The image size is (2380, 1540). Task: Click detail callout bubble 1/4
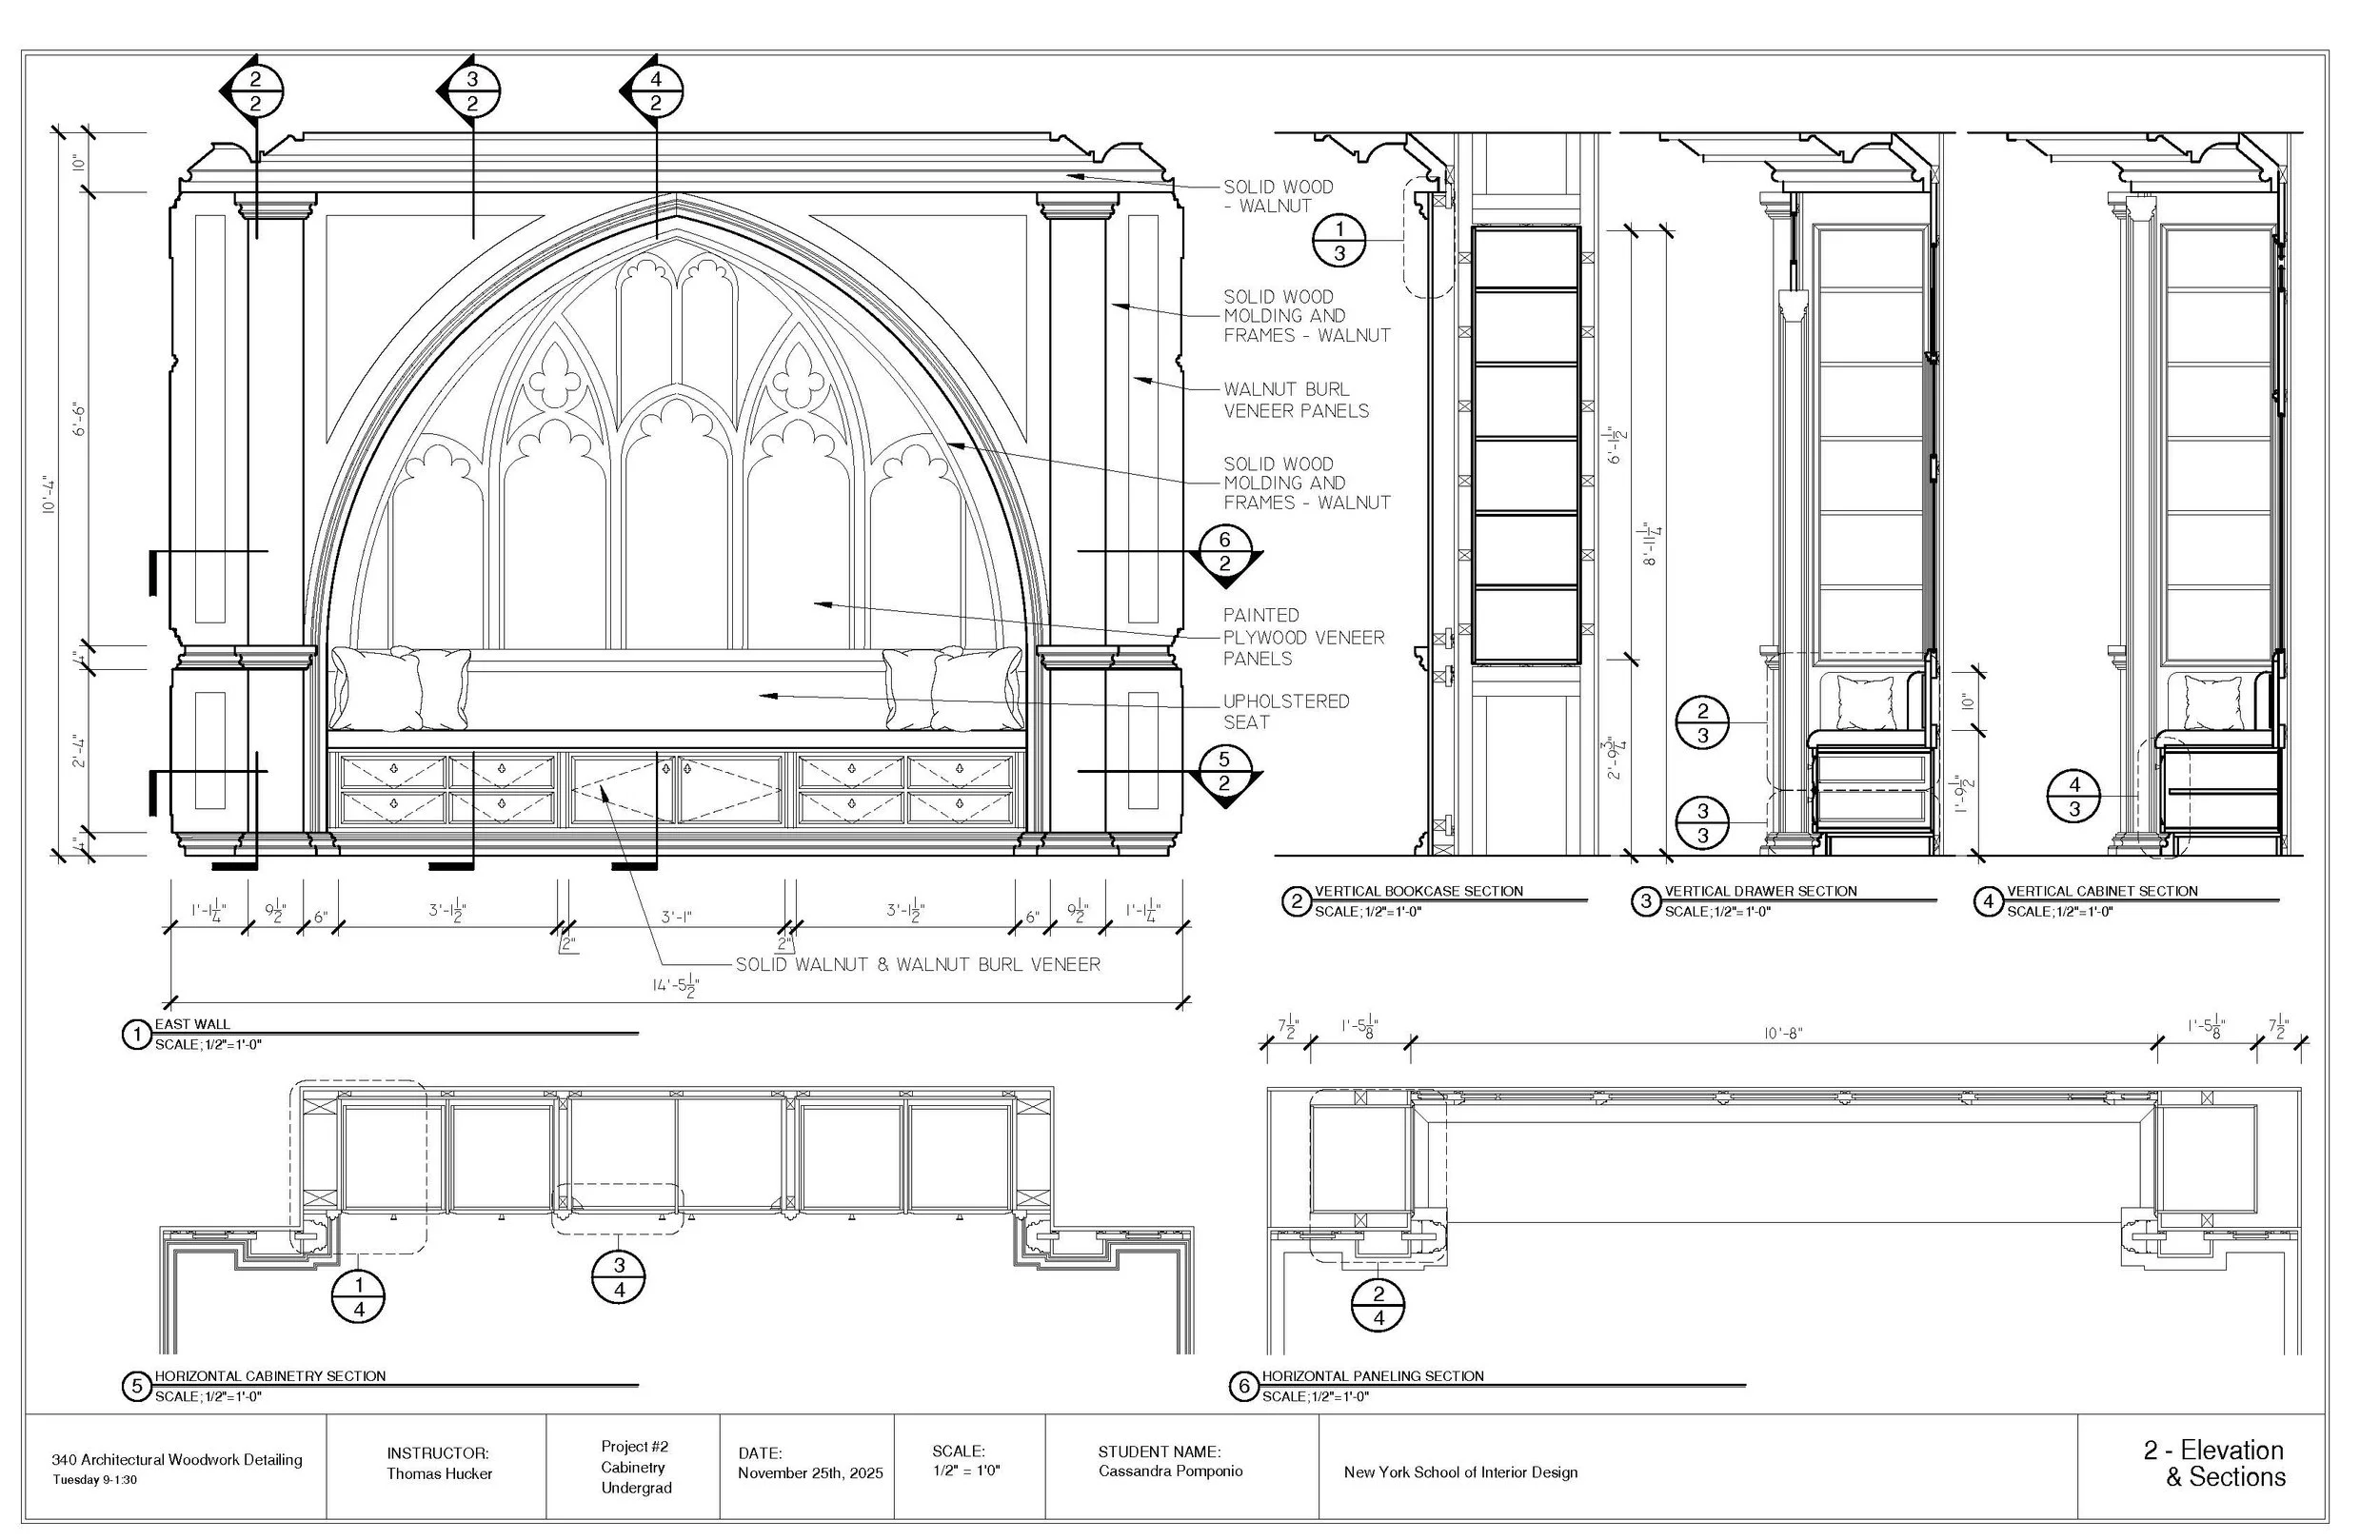pyautogui.click(x=359, y=1296)
